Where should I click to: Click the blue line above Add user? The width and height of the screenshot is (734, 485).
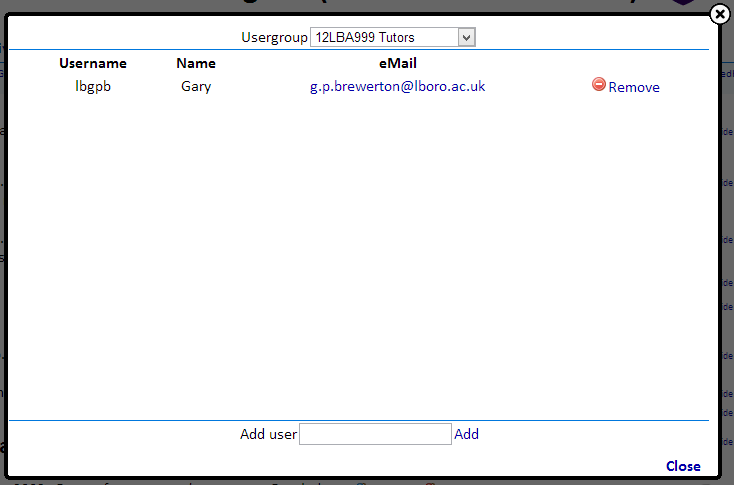click(360, 420)
